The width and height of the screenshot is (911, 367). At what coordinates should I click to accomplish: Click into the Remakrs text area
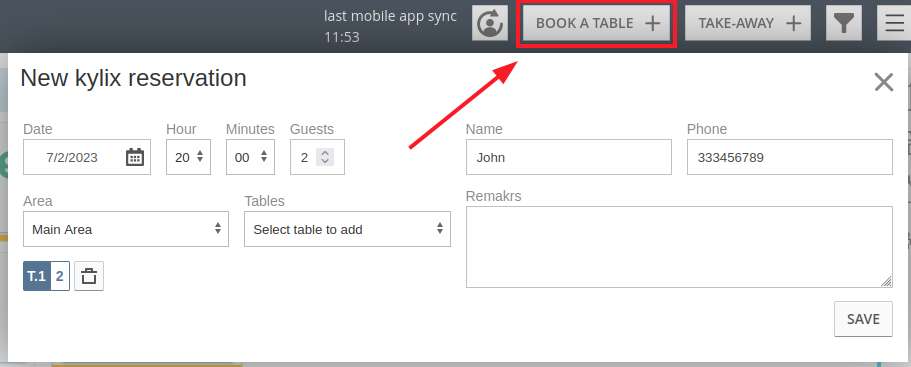[679, 247]
